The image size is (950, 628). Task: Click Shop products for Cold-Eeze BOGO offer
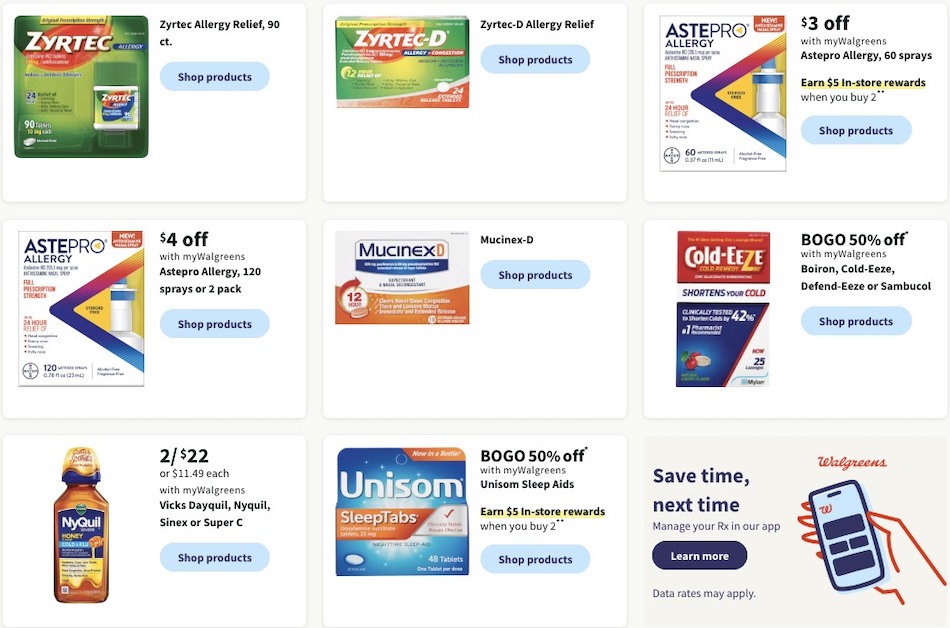[855, 322]
